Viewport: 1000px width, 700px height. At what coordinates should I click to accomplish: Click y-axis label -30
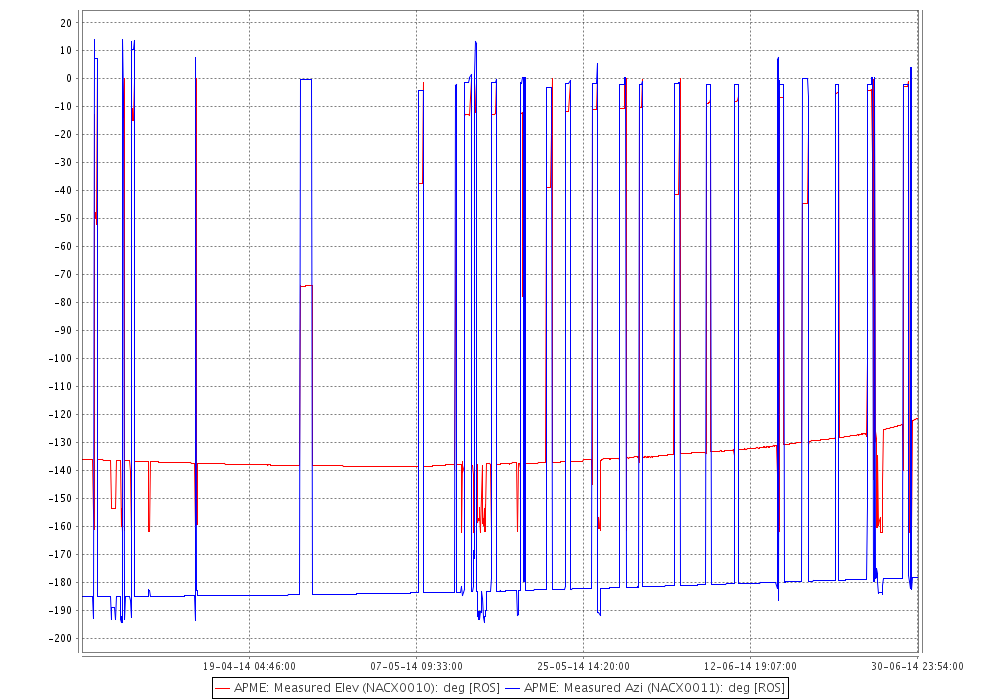point(63,163)
